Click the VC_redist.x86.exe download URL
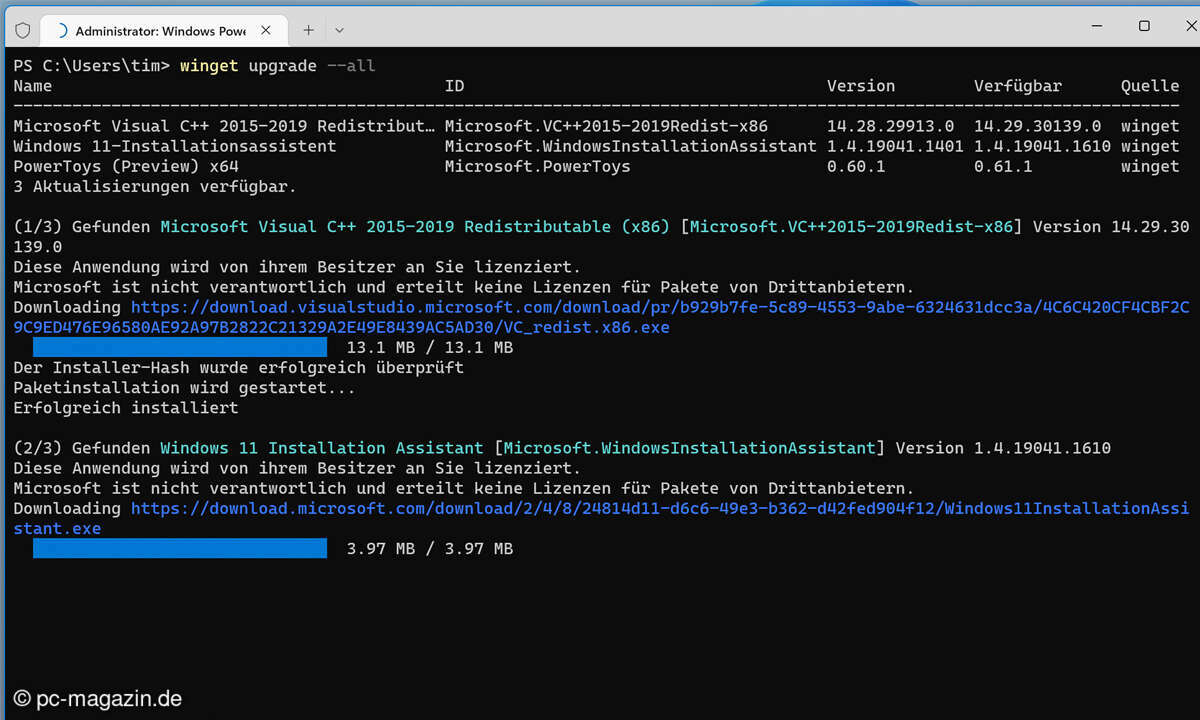 (600, 317)
